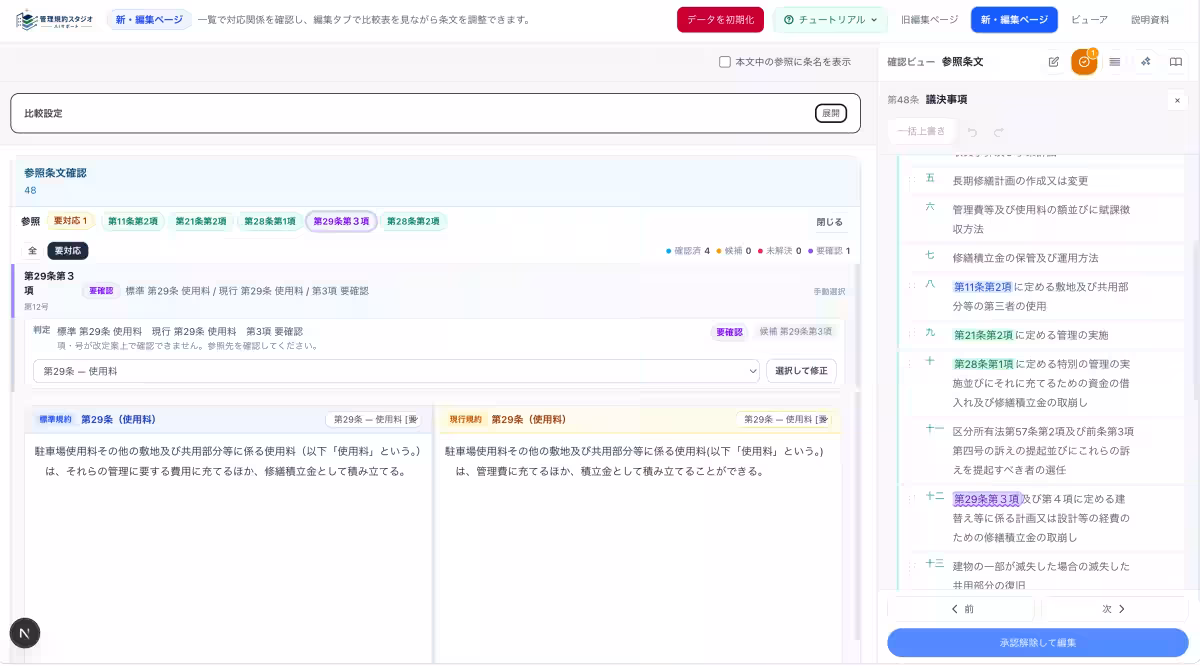Switch to 旧編集ページ tab
This screenshot has width=1200, height=666.
(x=929, y=19)
